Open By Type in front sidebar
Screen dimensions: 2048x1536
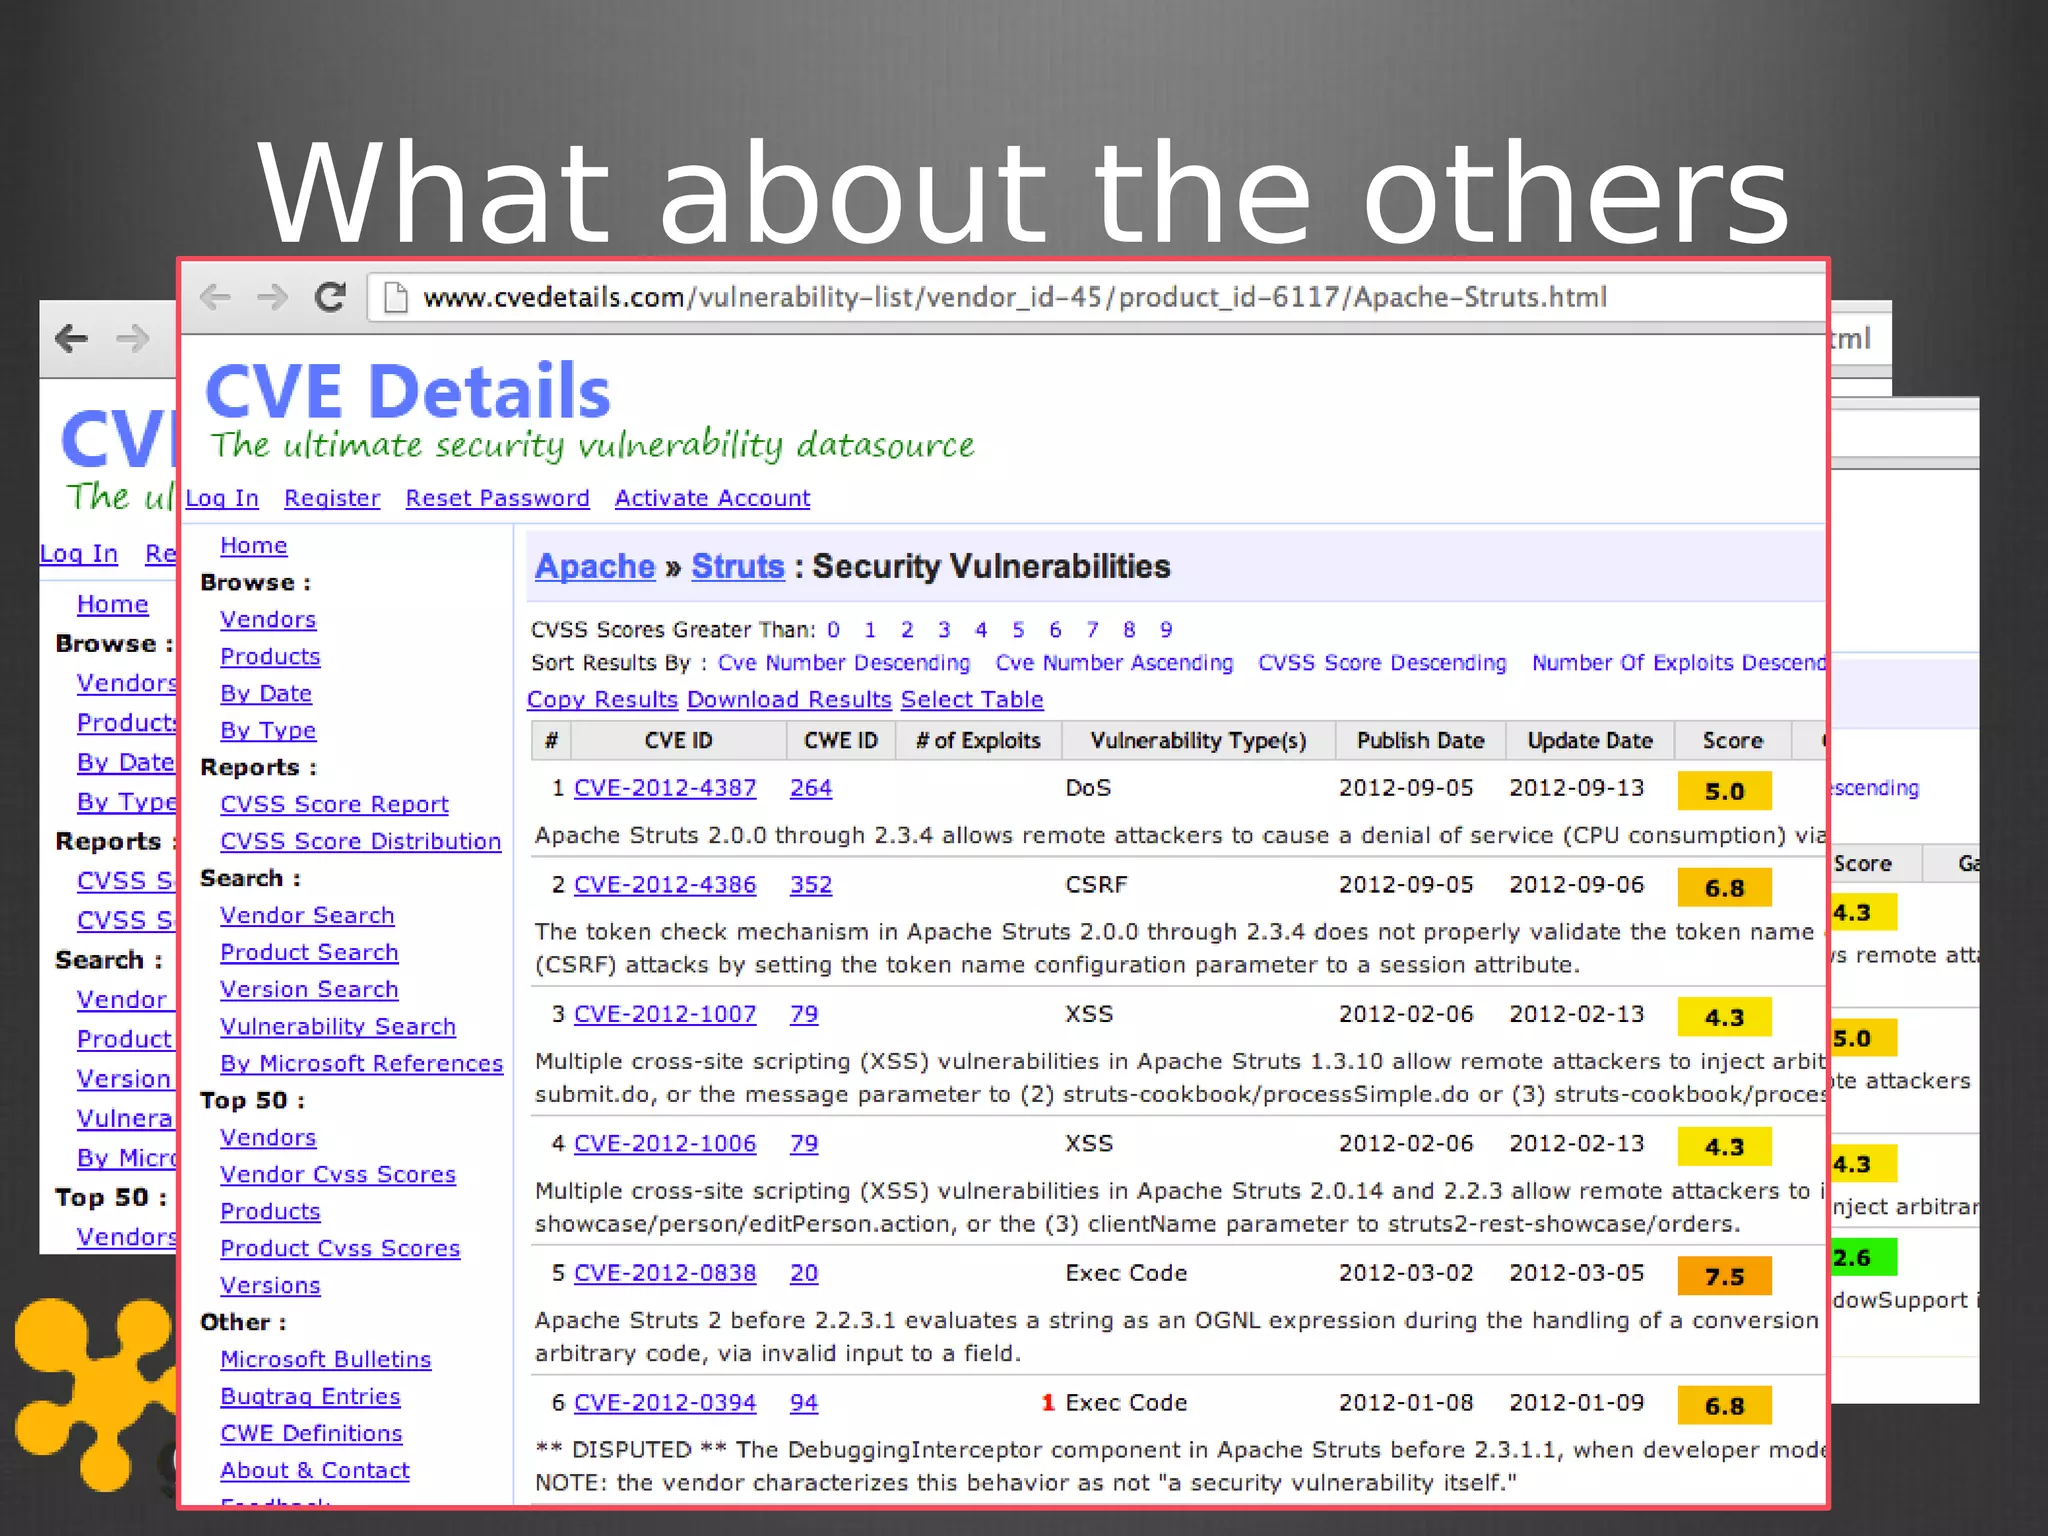point(268,731)
